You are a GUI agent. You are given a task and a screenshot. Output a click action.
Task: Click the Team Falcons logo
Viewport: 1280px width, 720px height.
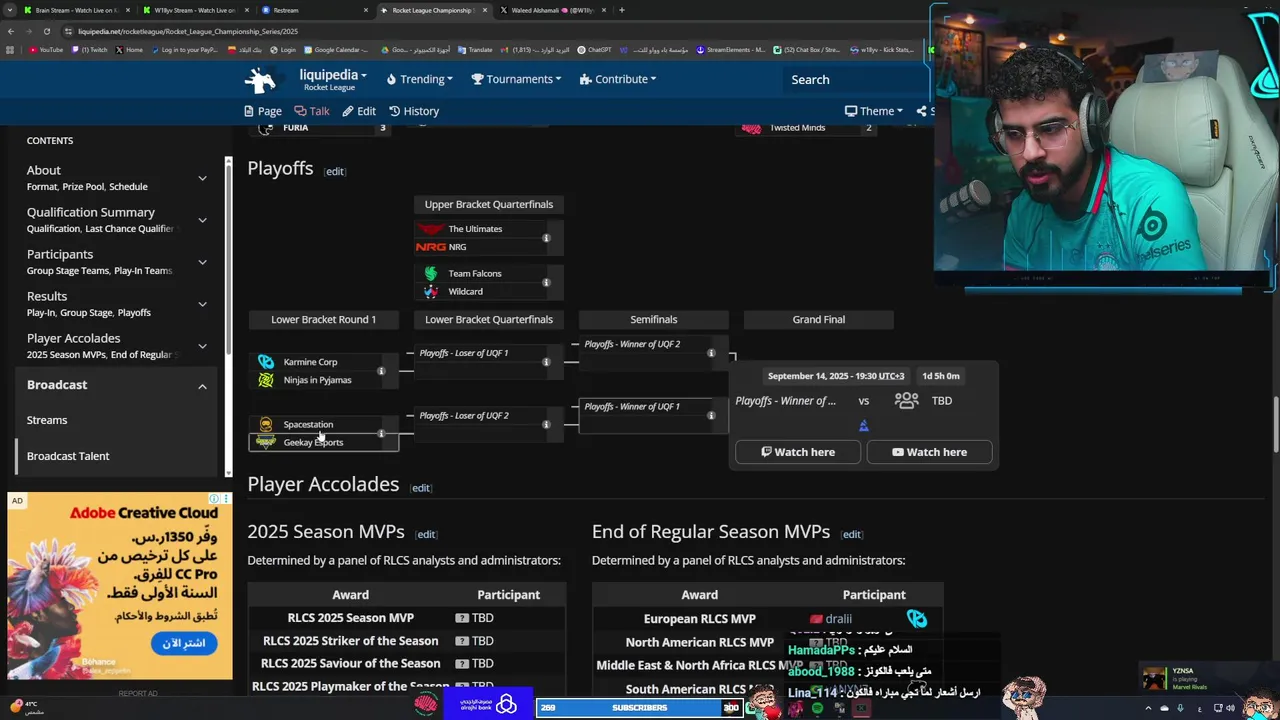coord(431,273)
